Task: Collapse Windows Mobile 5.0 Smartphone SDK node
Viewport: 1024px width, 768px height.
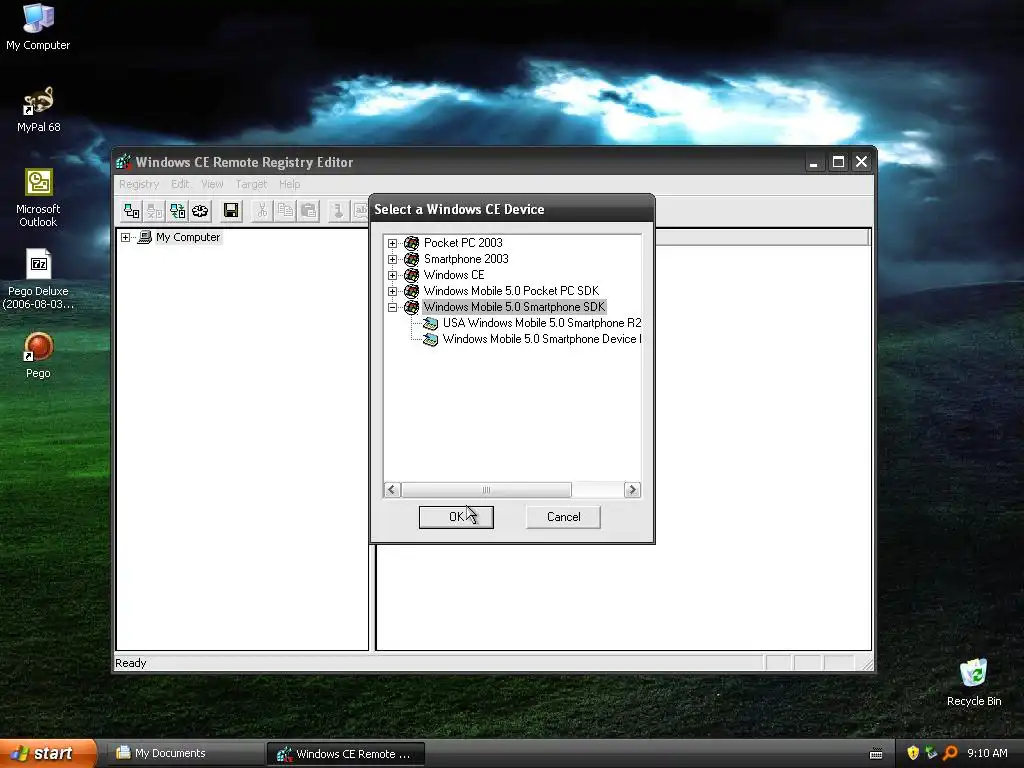Action: point(392,308)
